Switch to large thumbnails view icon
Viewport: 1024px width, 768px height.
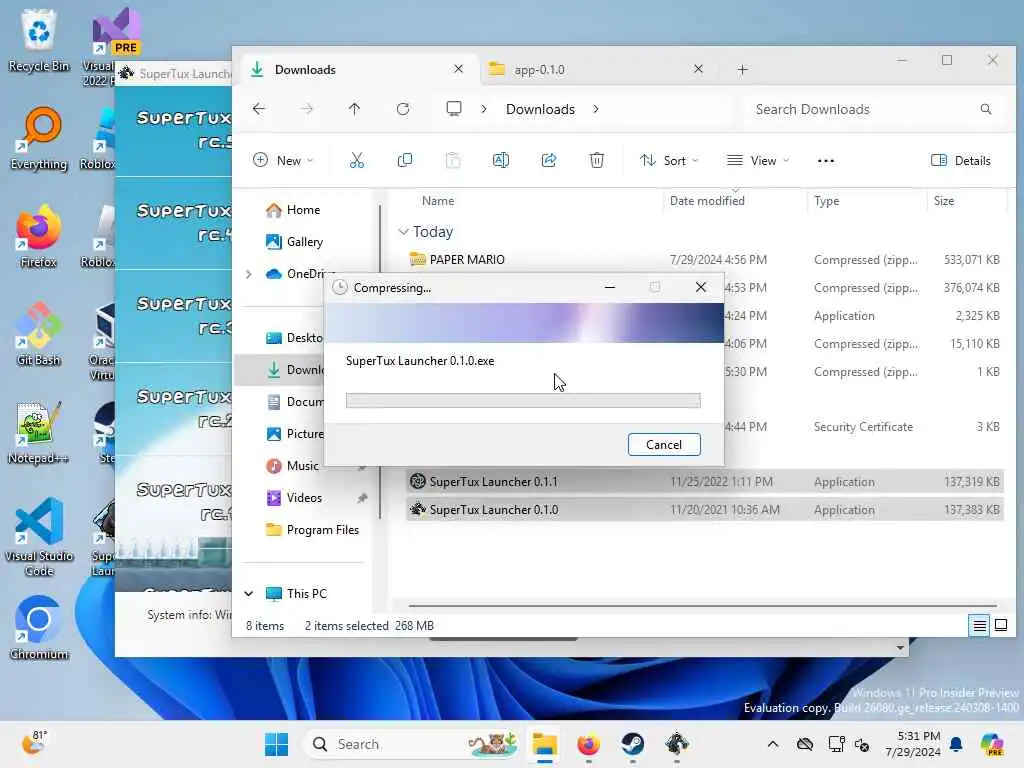(x=1000, y=626)
